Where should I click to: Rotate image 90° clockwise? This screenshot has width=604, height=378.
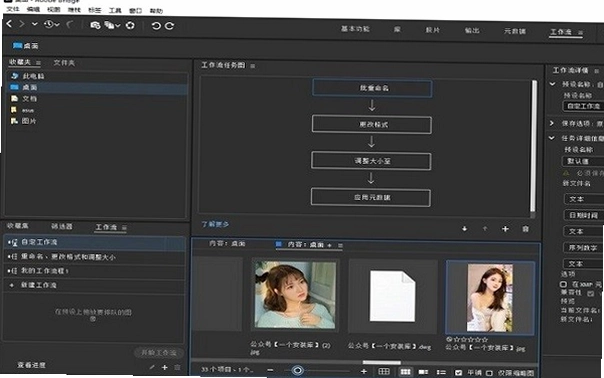coord(169,26)
